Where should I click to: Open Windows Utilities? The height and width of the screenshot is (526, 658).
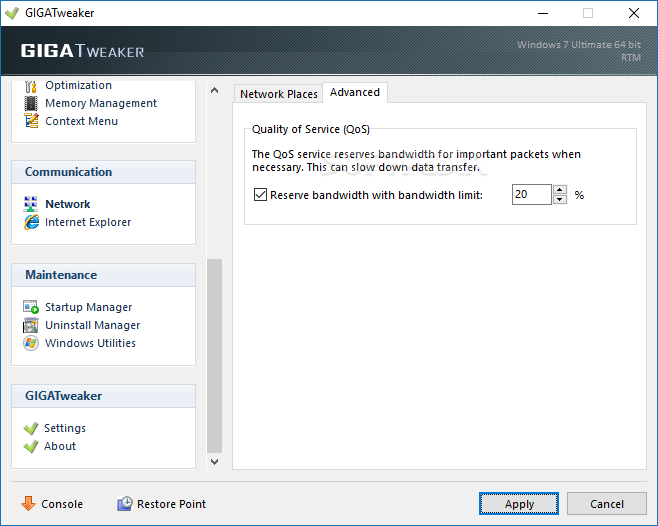pos(90,343)
